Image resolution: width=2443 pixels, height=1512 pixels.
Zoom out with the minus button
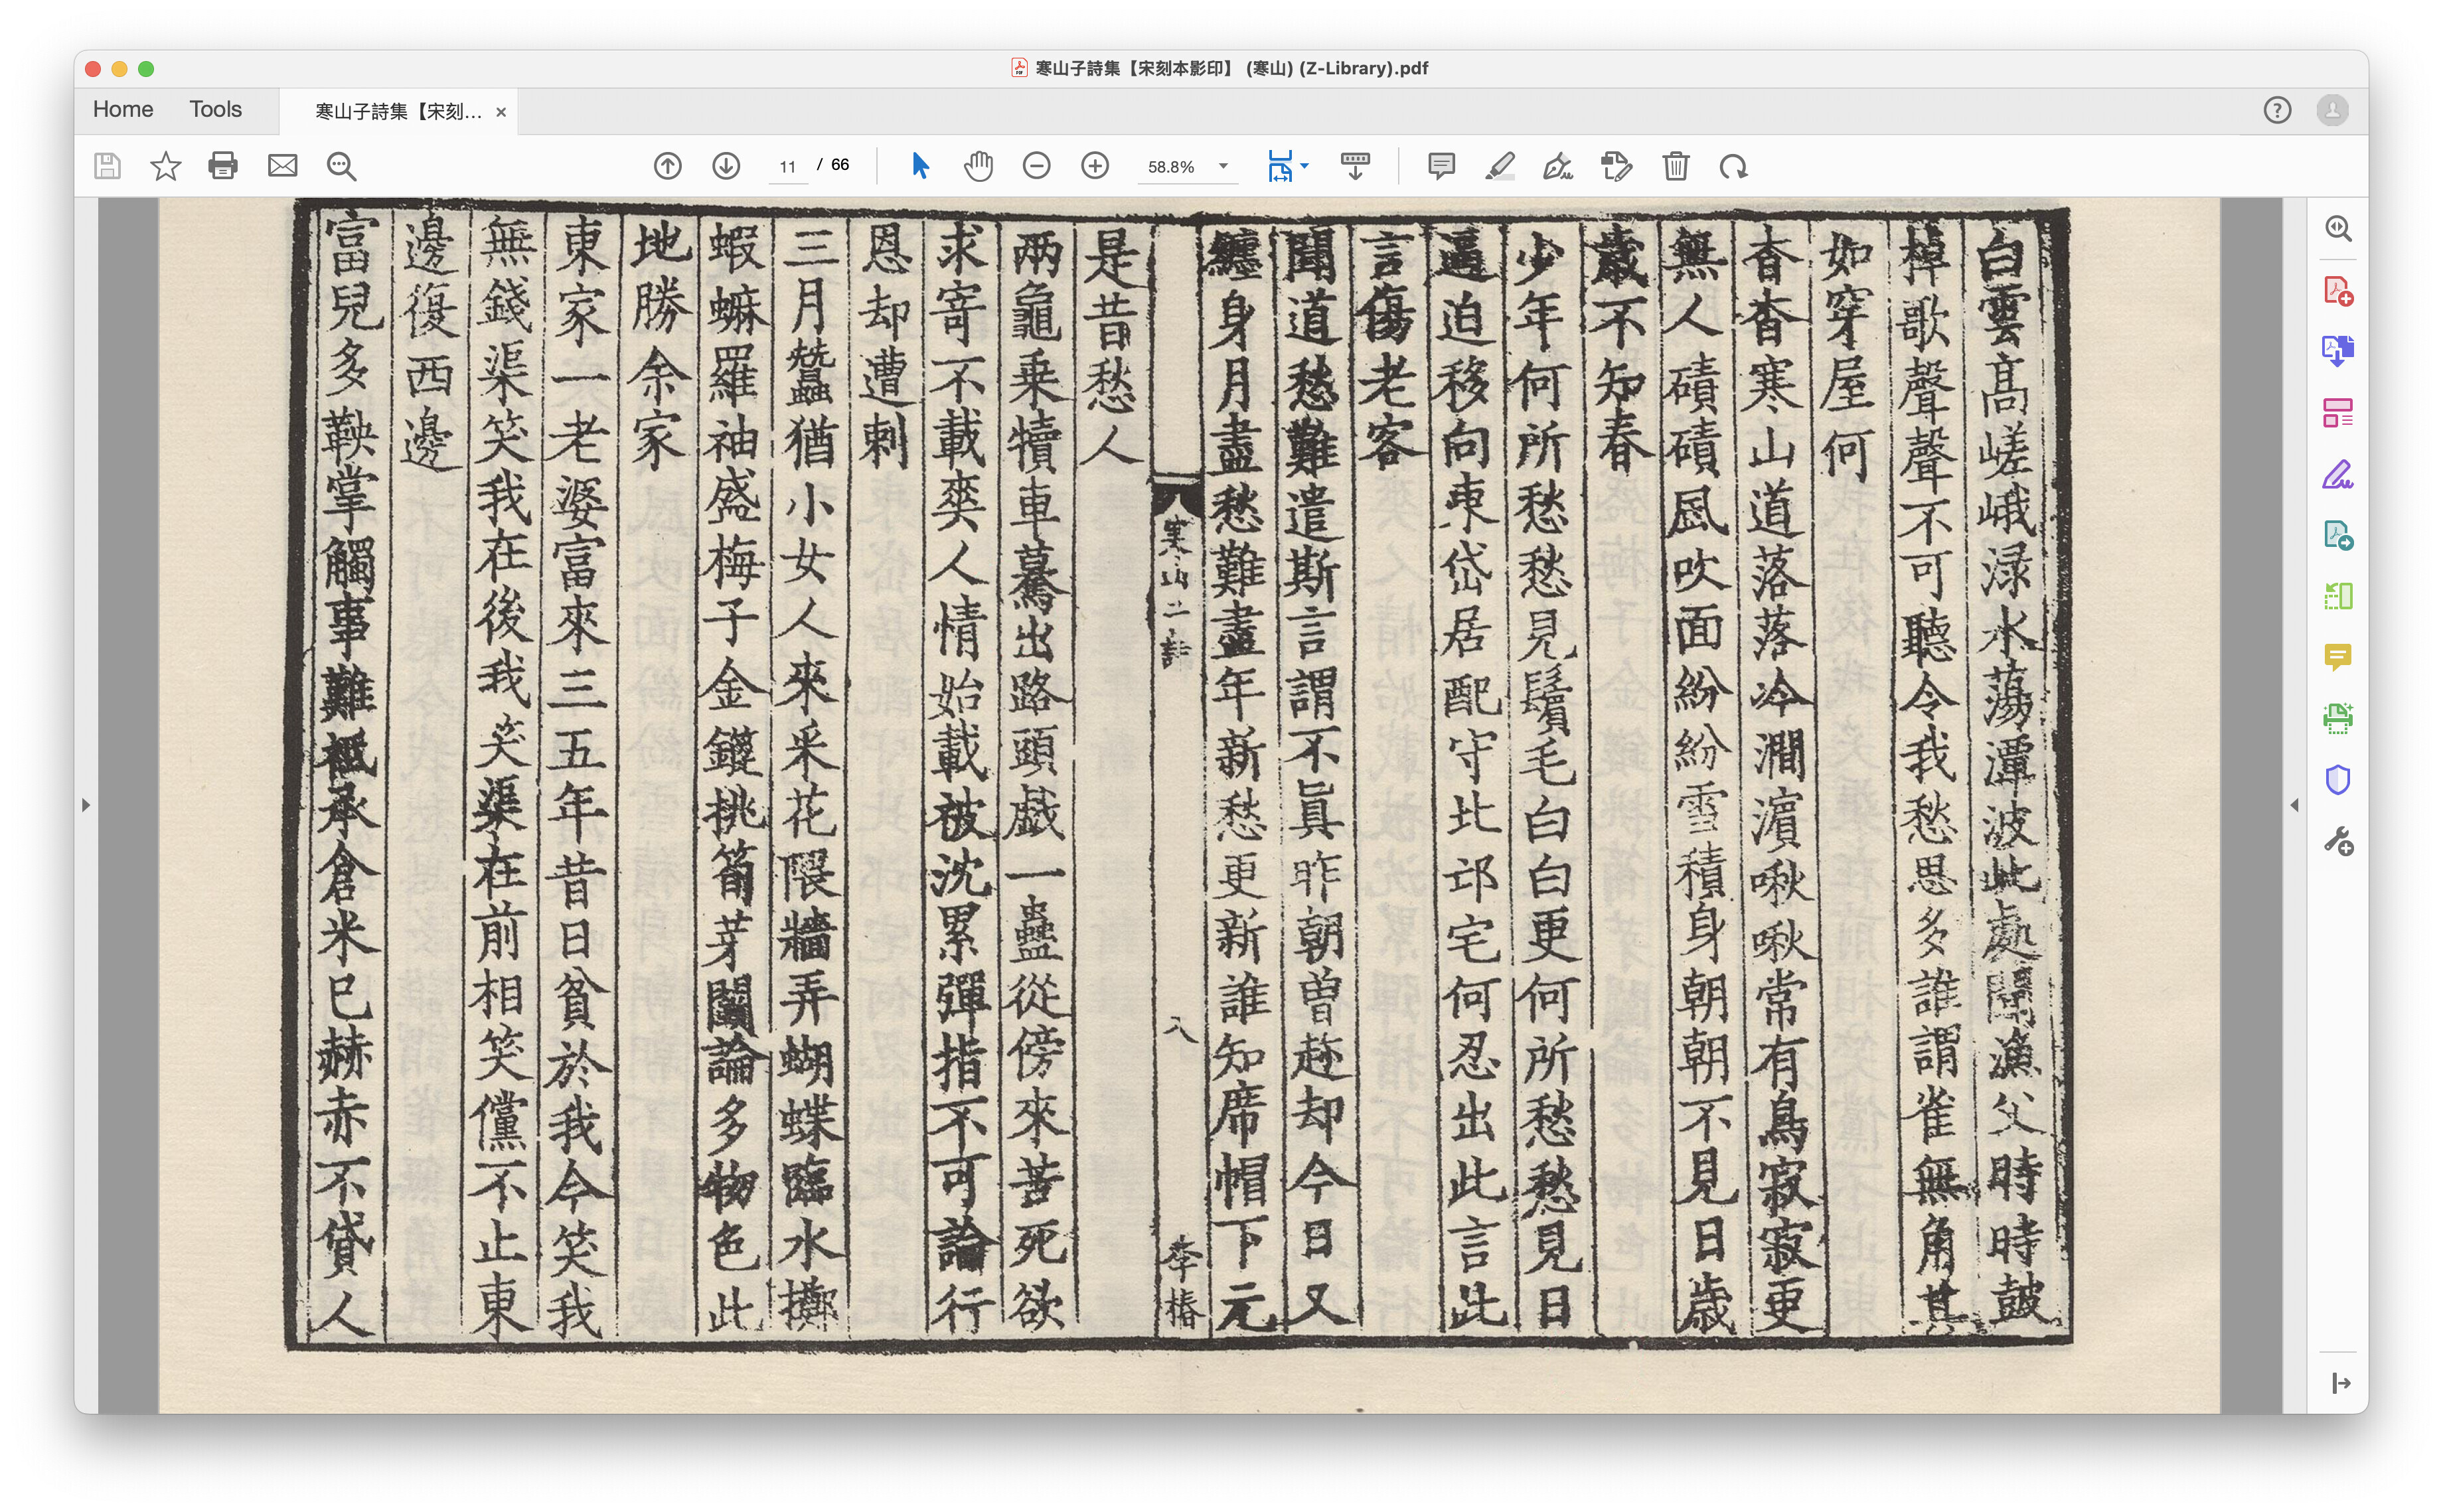(1036, 166)
